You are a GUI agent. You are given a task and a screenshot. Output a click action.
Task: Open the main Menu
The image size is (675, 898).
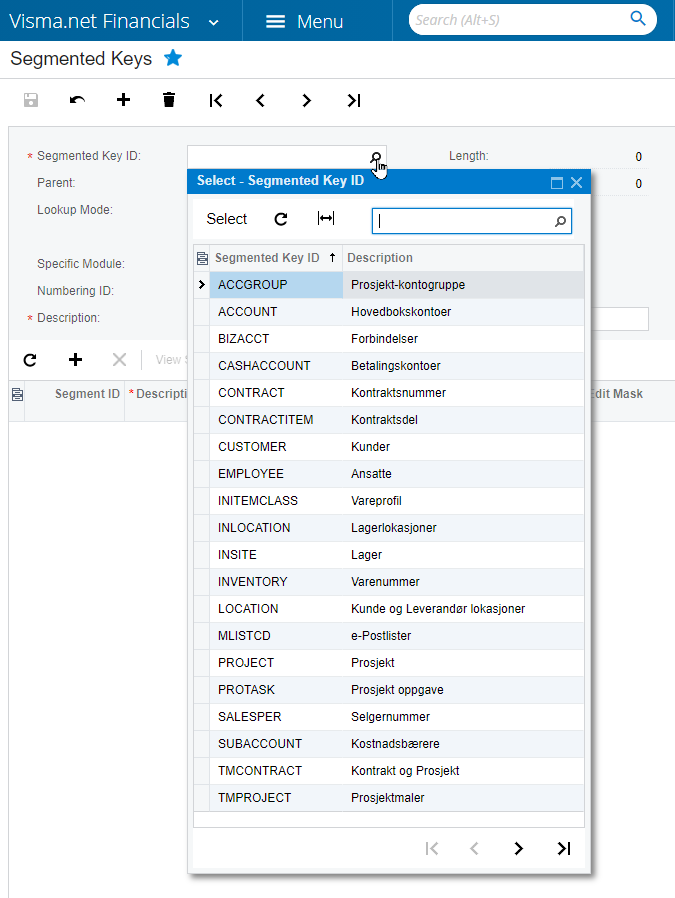304,21
